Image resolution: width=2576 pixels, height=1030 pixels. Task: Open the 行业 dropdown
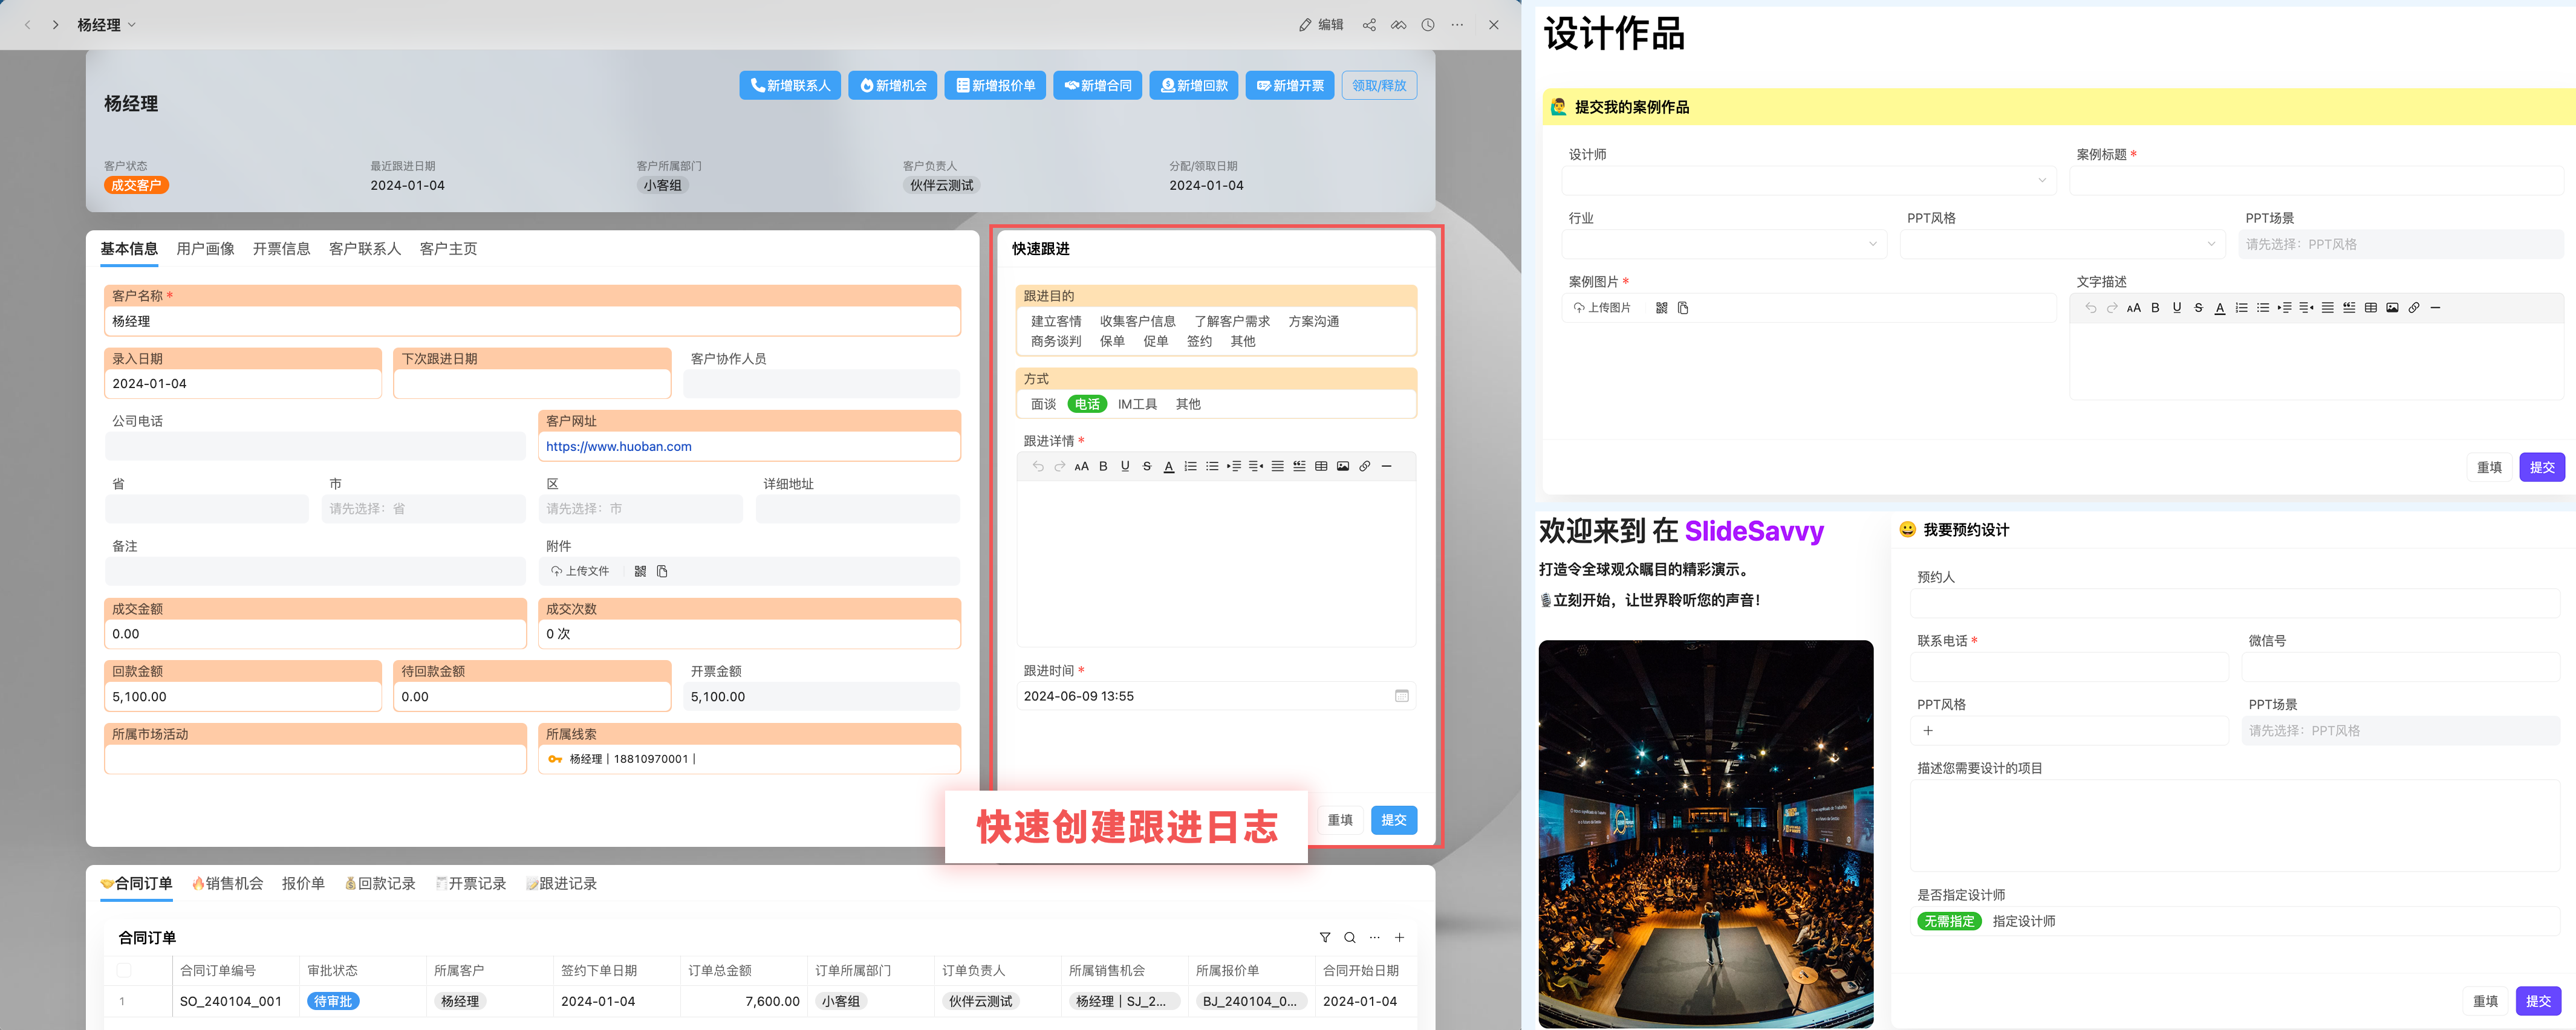pos(1723,244)
